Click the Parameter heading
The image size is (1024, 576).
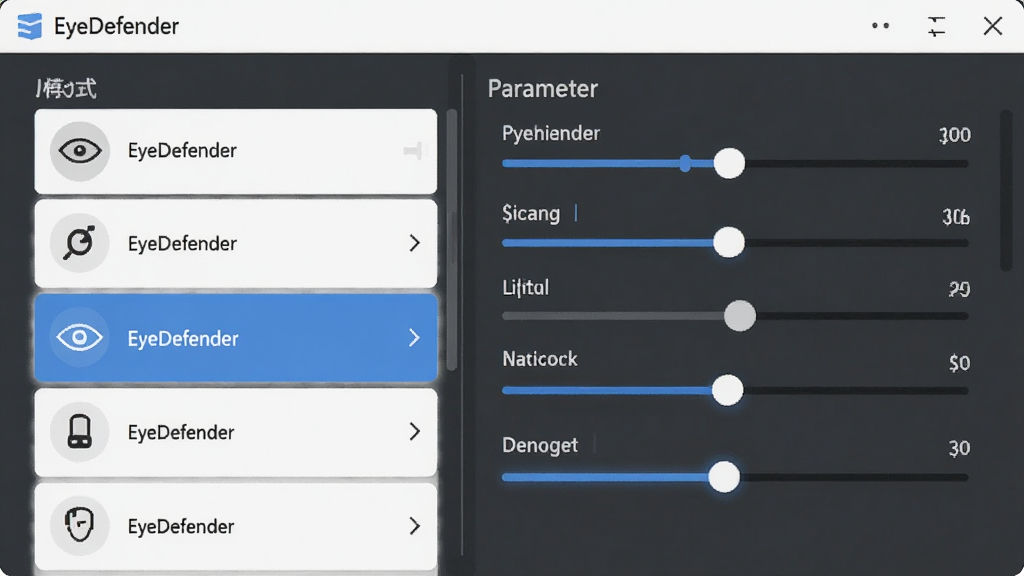[x=543, y=89]
